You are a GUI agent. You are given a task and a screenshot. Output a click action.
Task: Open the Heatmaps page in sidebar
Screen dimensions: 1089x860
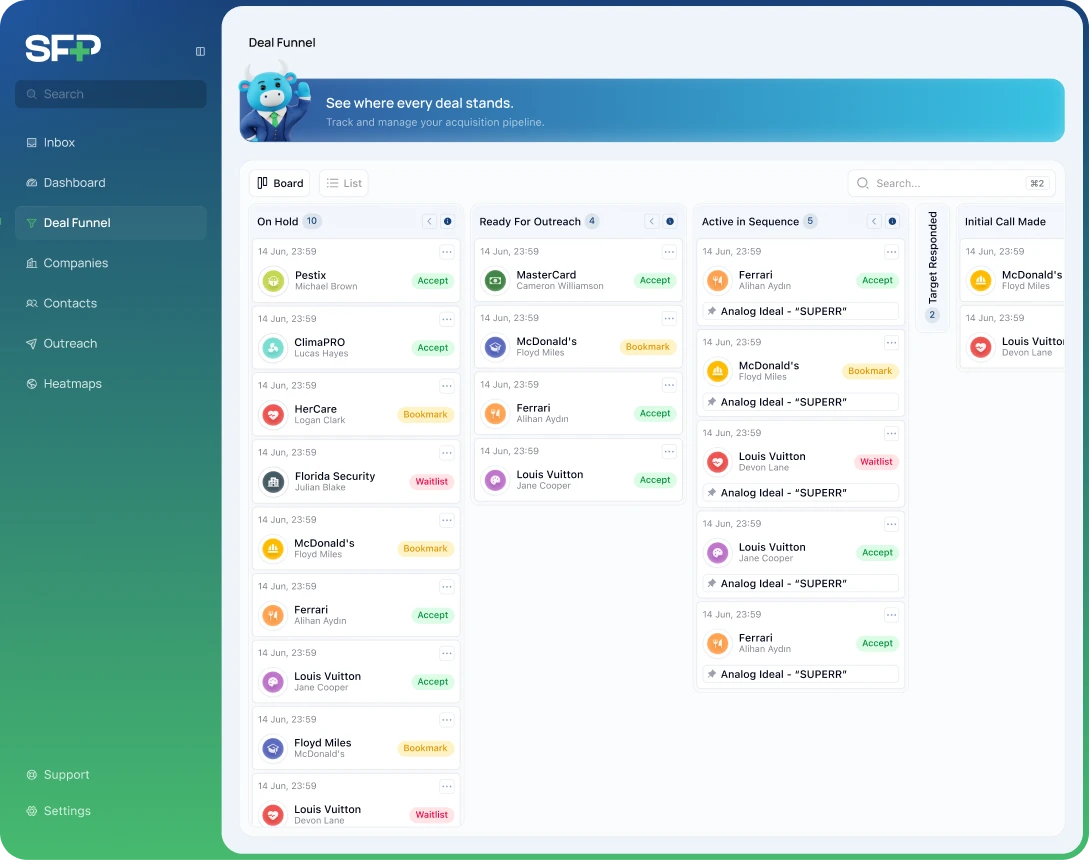coord(72,384)
